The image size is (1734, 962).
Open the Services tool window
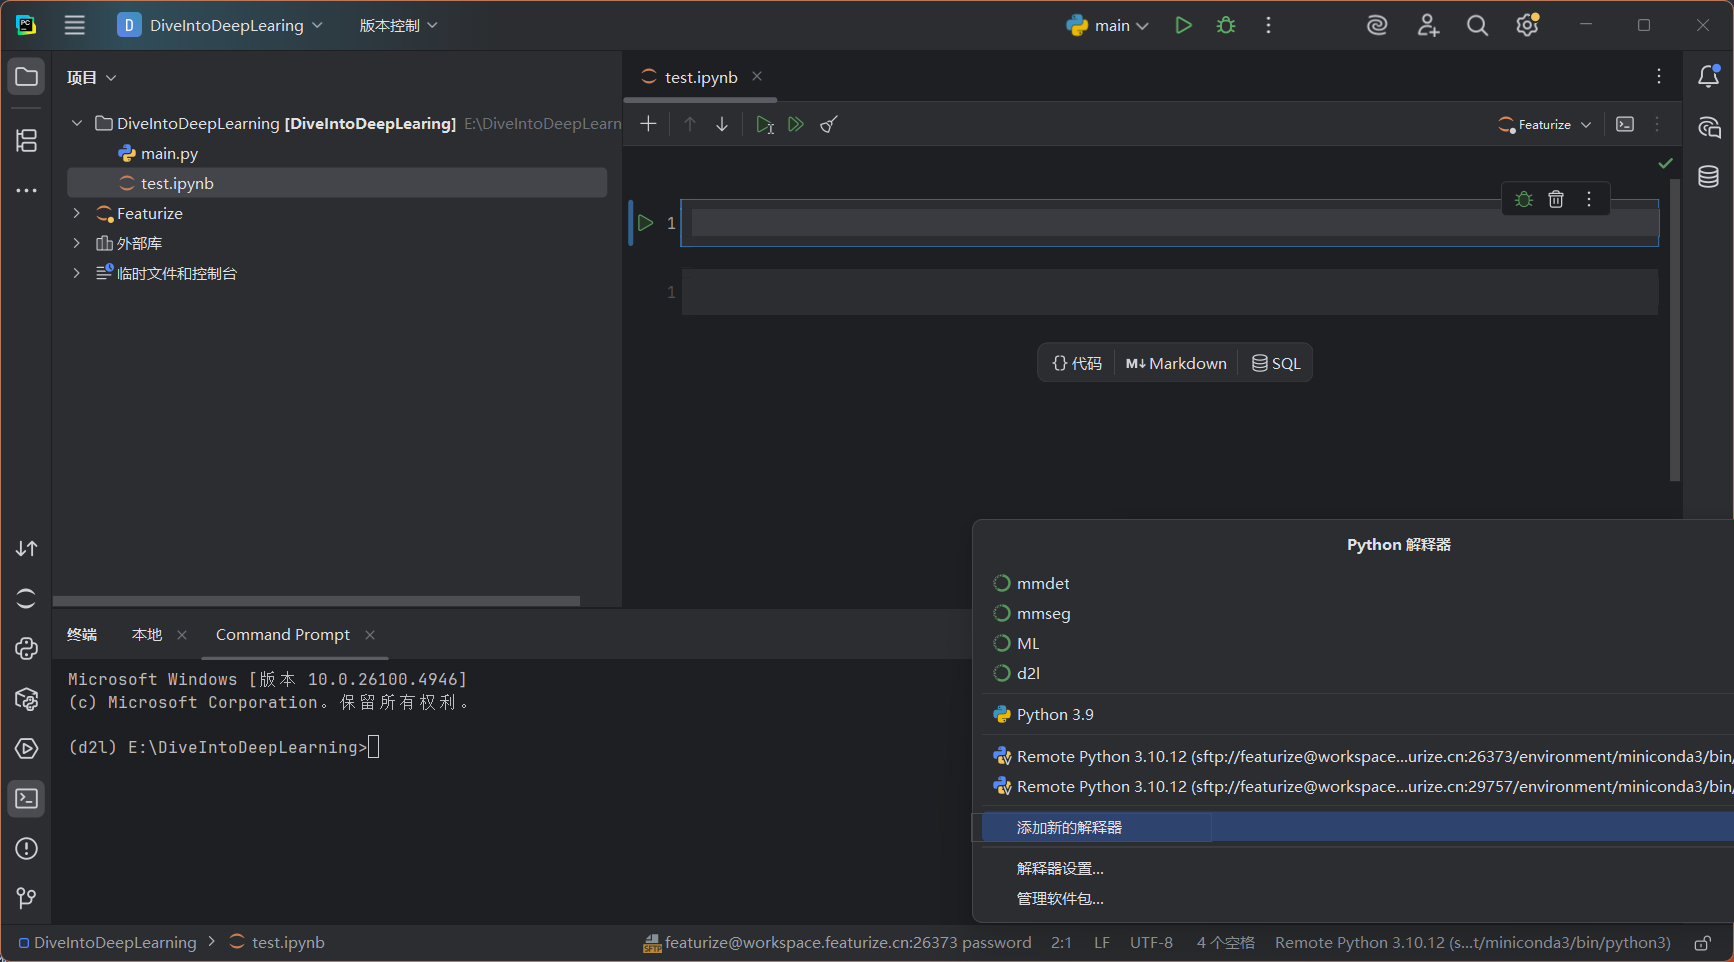pyautogui.click(x=27, y=749)
